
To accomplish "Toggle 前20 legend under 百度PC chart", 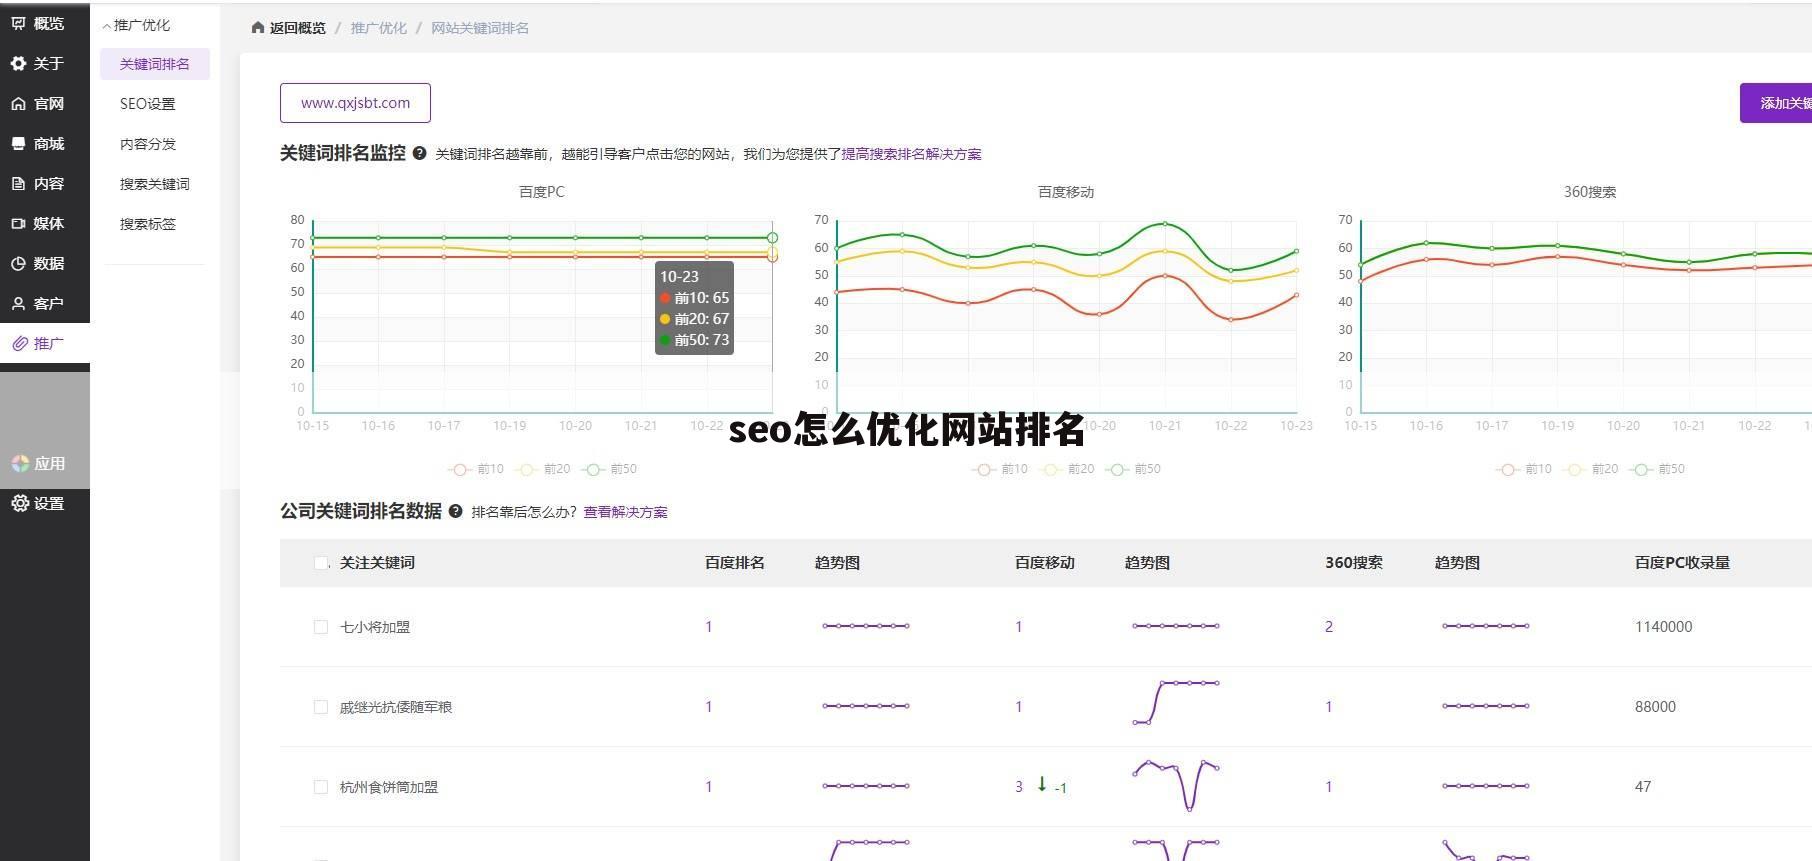I will coord(543,469).
